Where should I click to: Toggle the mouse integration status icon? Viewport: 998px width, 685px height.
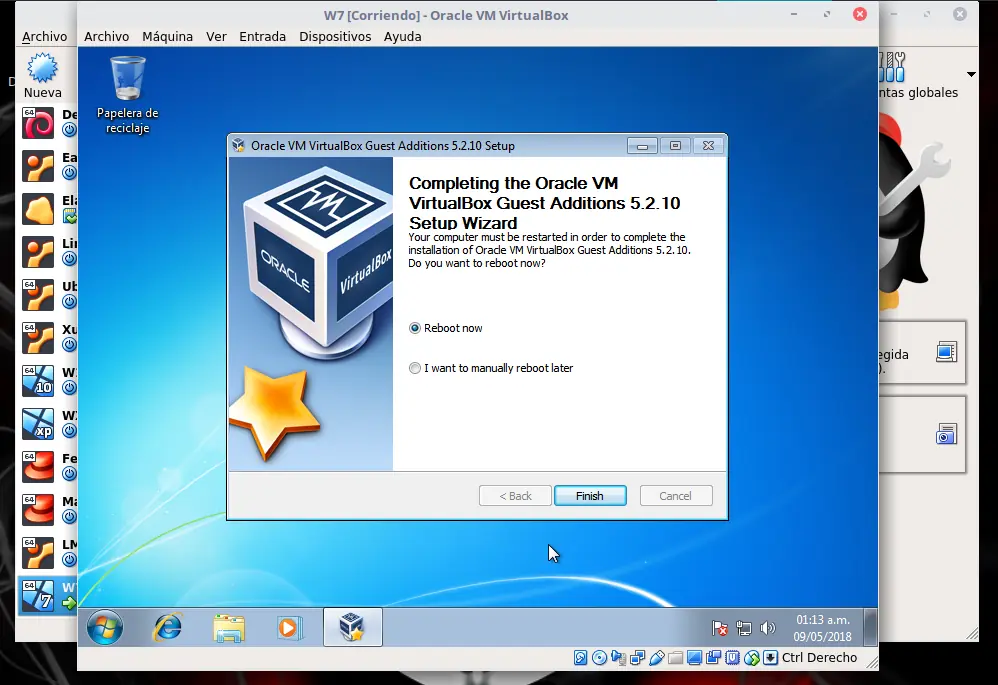pyautogui.click(x=752, y=658)
